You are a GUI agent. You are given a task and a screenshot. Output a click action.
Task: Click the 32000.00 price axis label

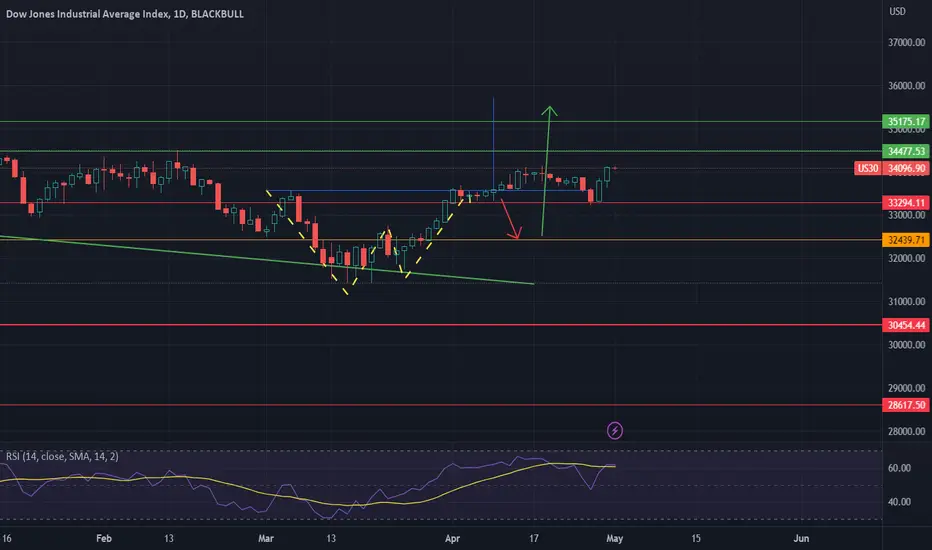[x=906, y=258]
